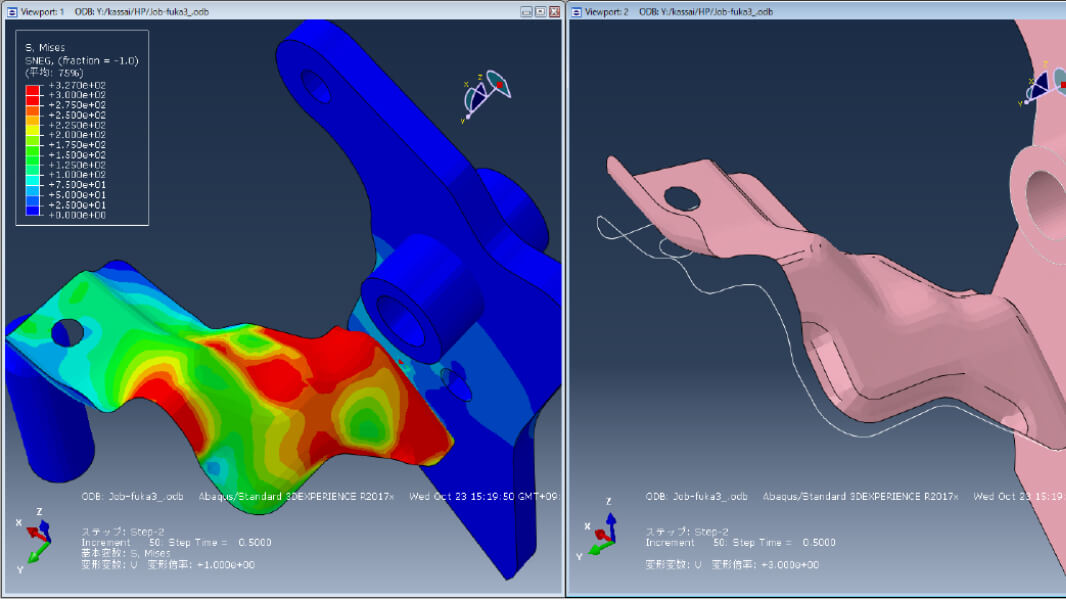Pick the hole in the pink deformed bracket
The image size is (1066, 600).
[x=682, y=199]
